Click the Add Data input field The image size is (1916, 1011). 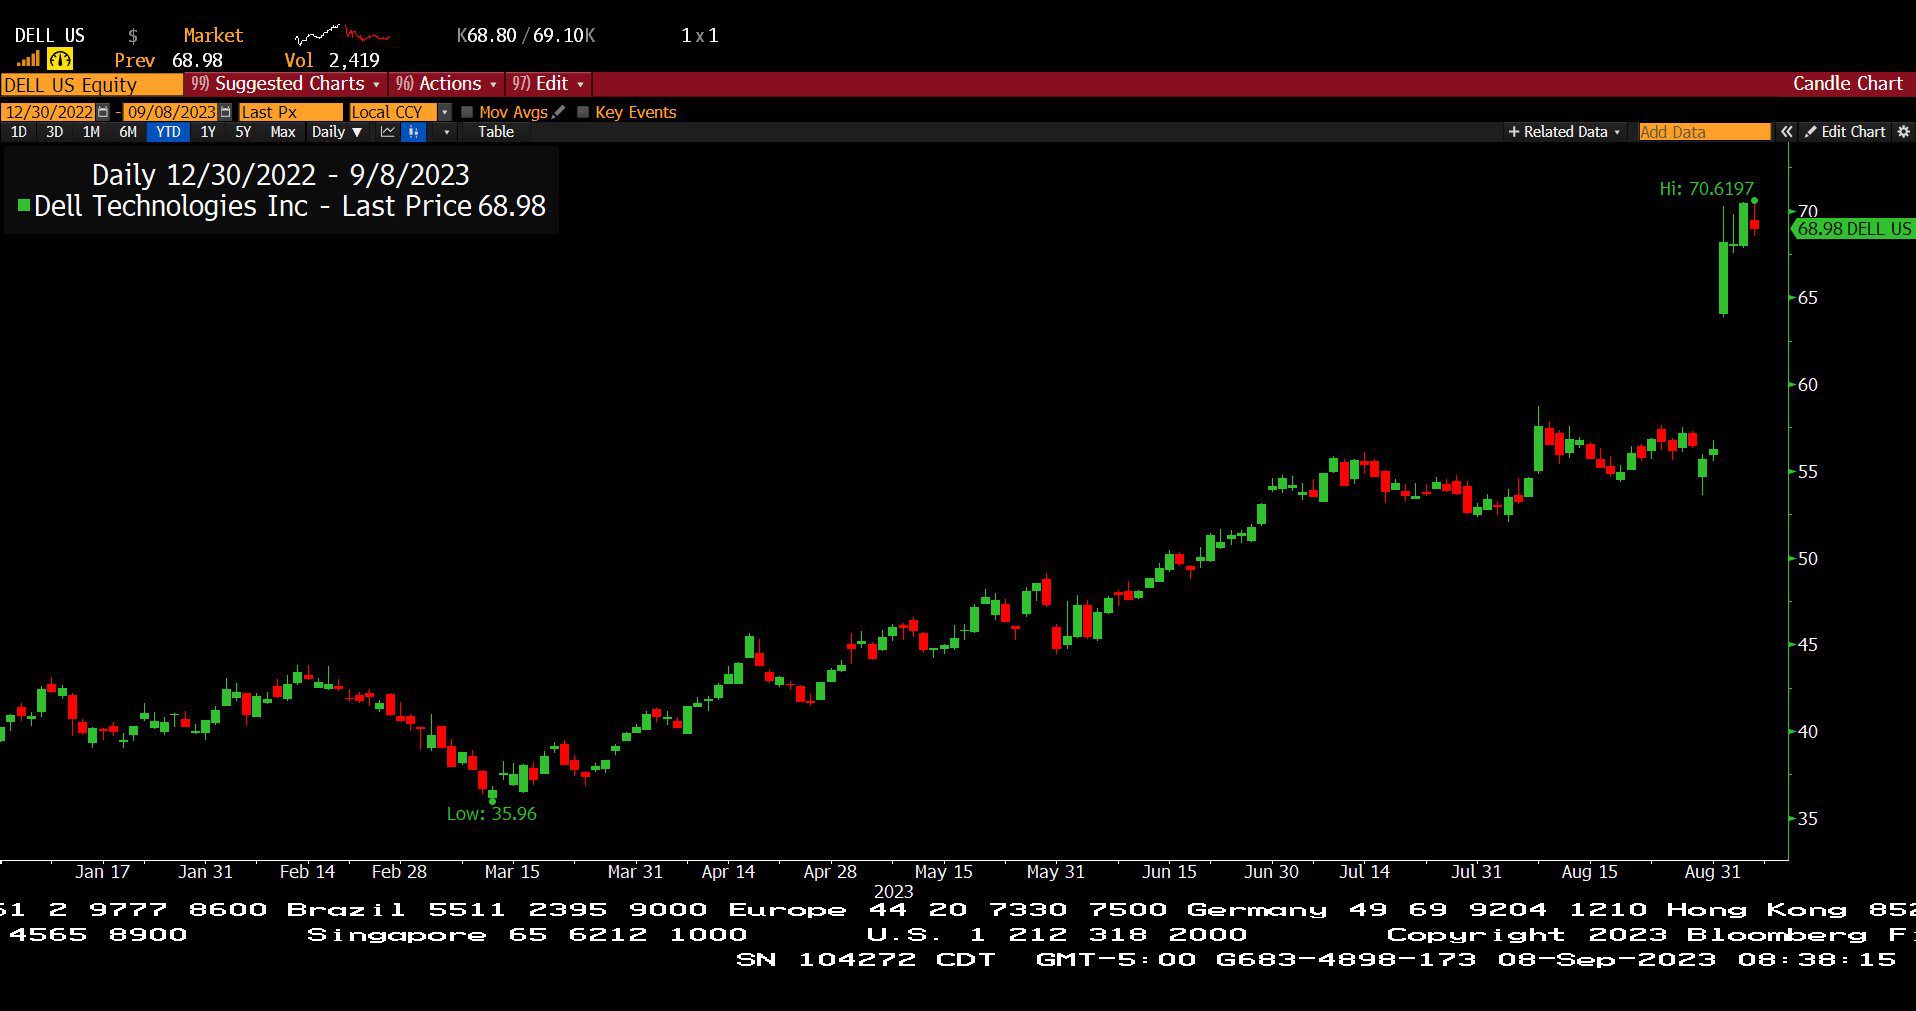[1704, 132]
